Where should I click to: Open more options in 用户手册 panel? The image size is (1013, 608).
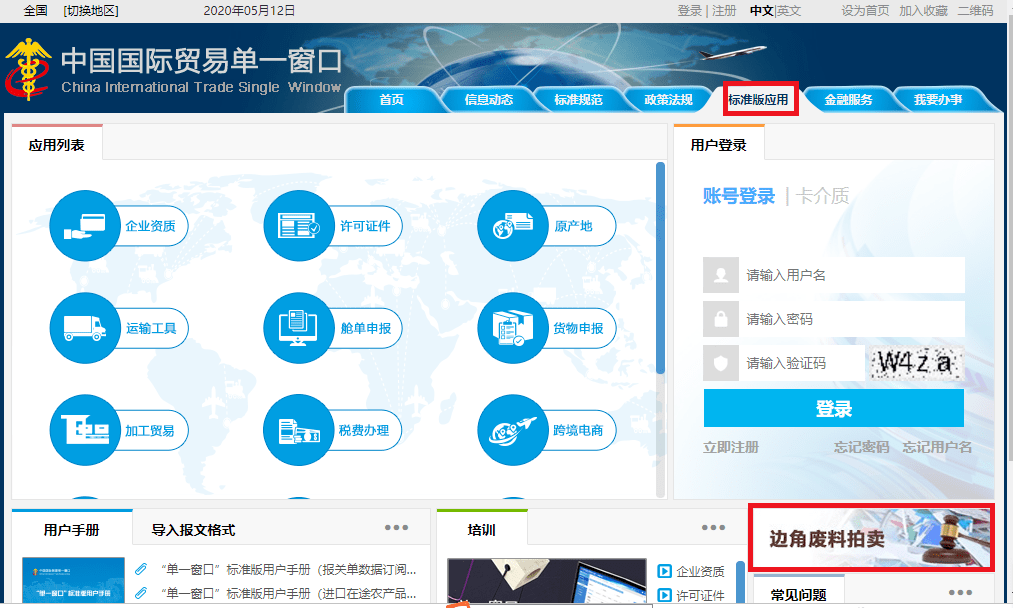tap(396, 528)
